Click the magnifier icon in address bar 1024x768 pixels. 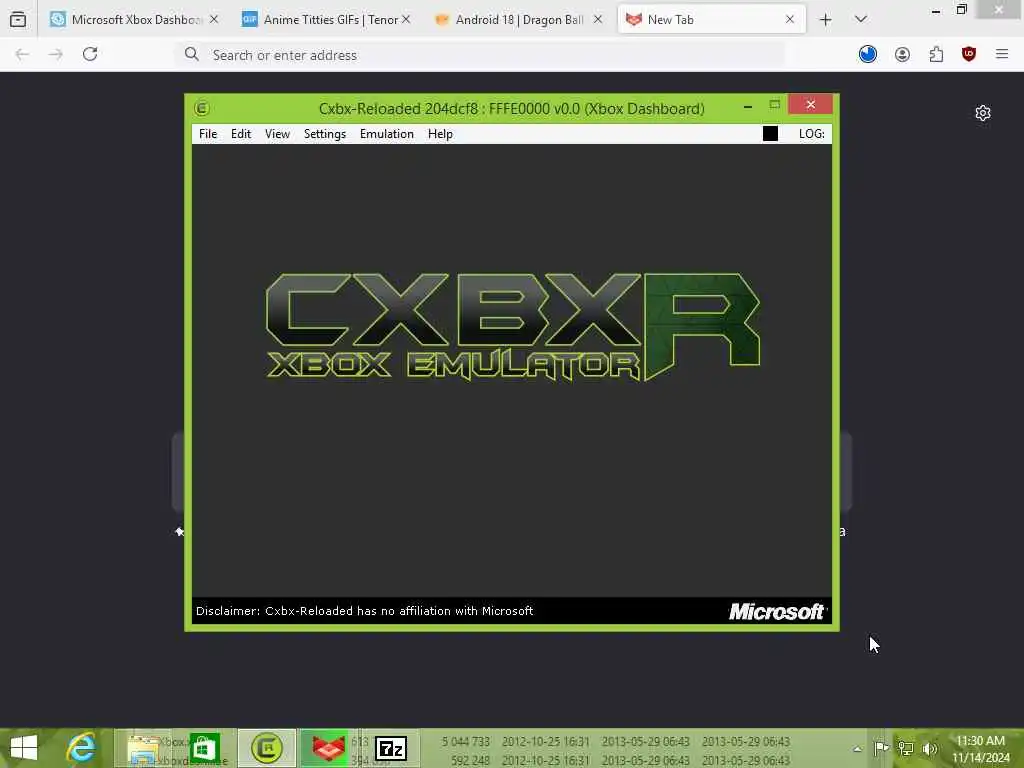pos(191,54)
